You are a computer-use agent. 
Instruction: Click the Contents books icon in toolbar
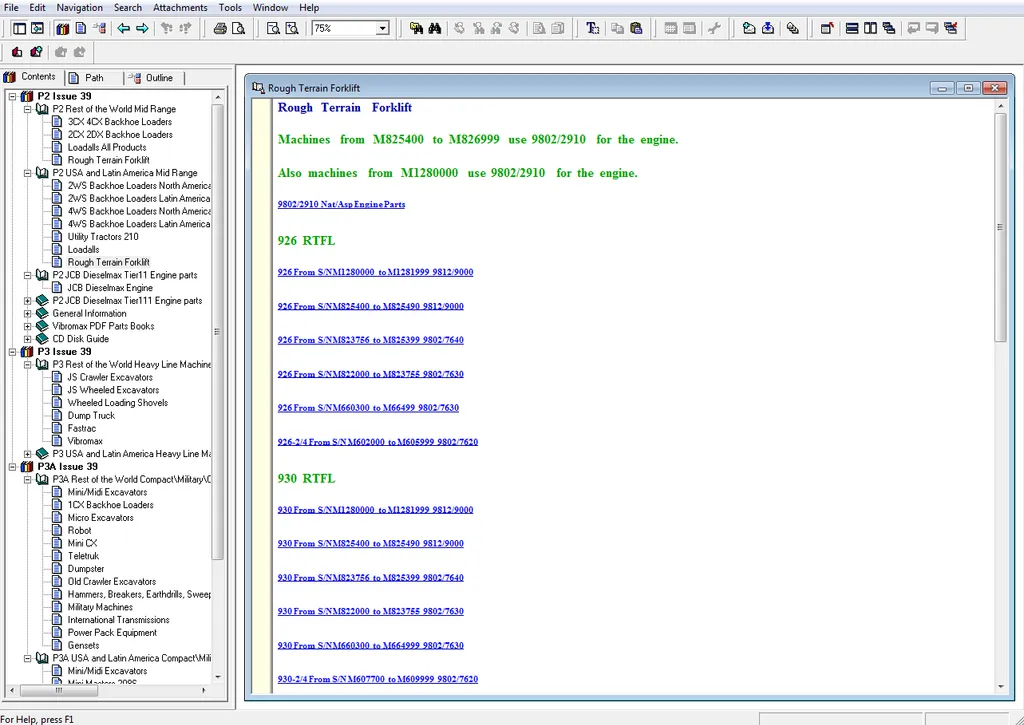coord(63,28)
